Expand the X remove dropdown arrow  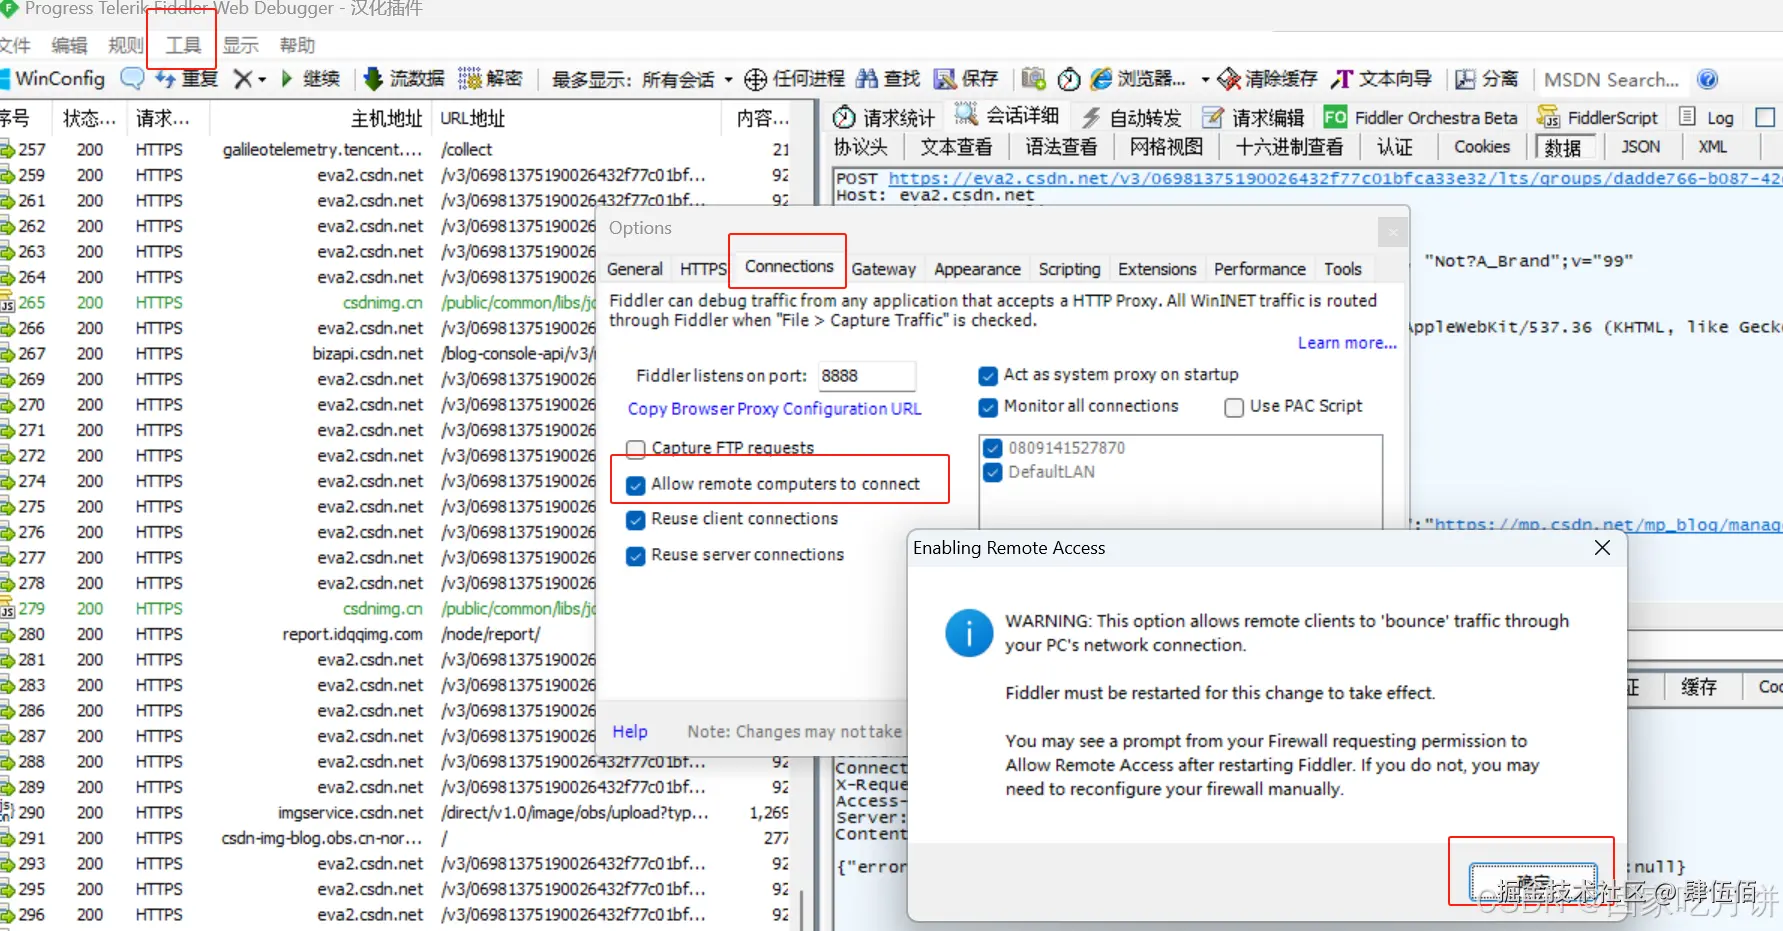point(262,79)
